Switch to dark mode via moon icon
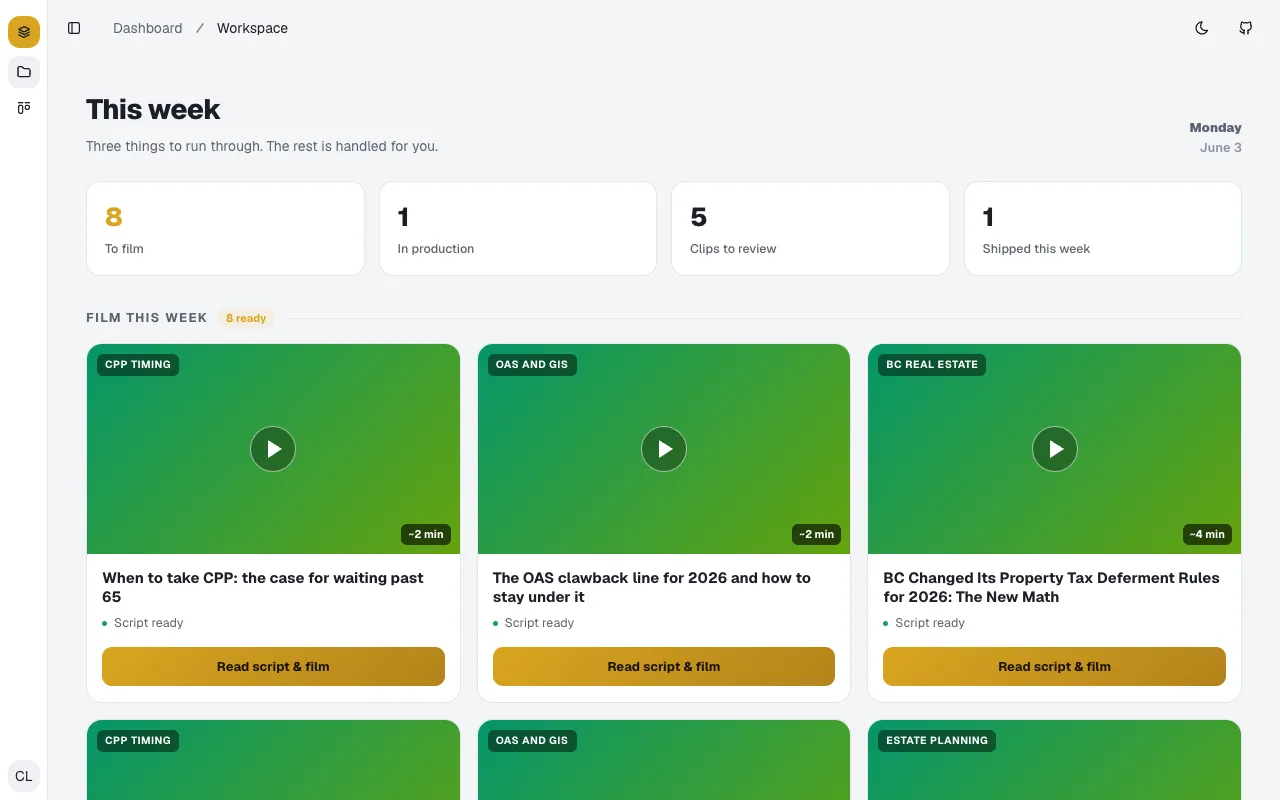Image resolution: width=1280 pixels, height=800 pixels. (1202, 28)
